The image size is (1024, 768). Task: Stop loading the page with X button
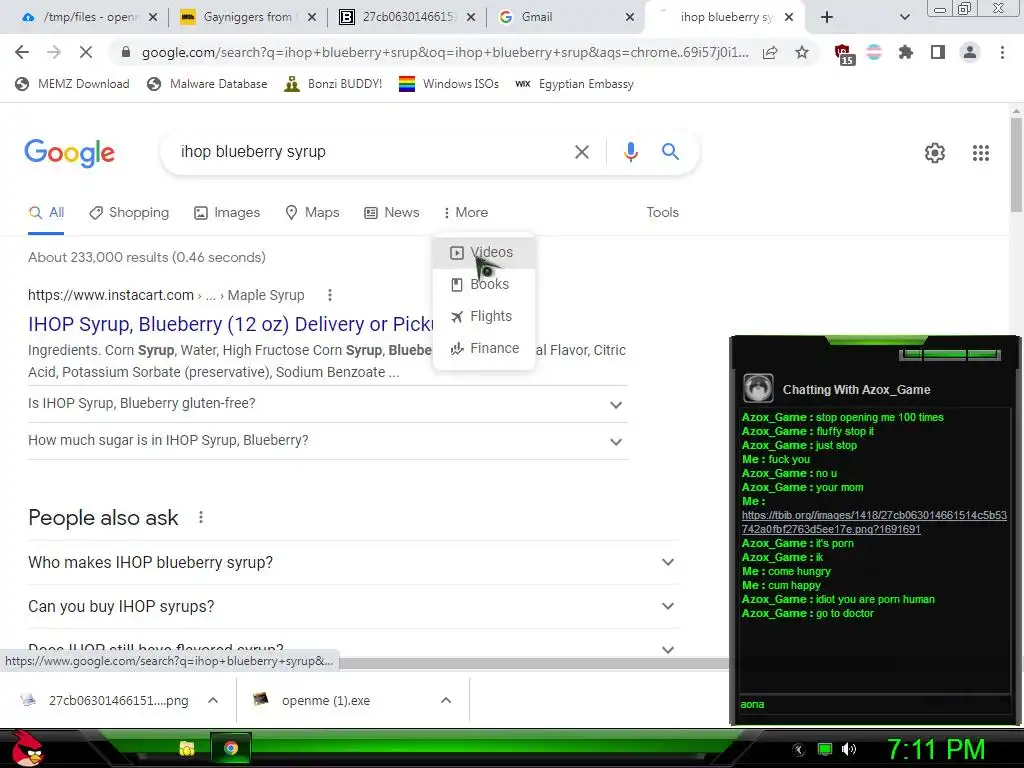click(x=86, y=52)
